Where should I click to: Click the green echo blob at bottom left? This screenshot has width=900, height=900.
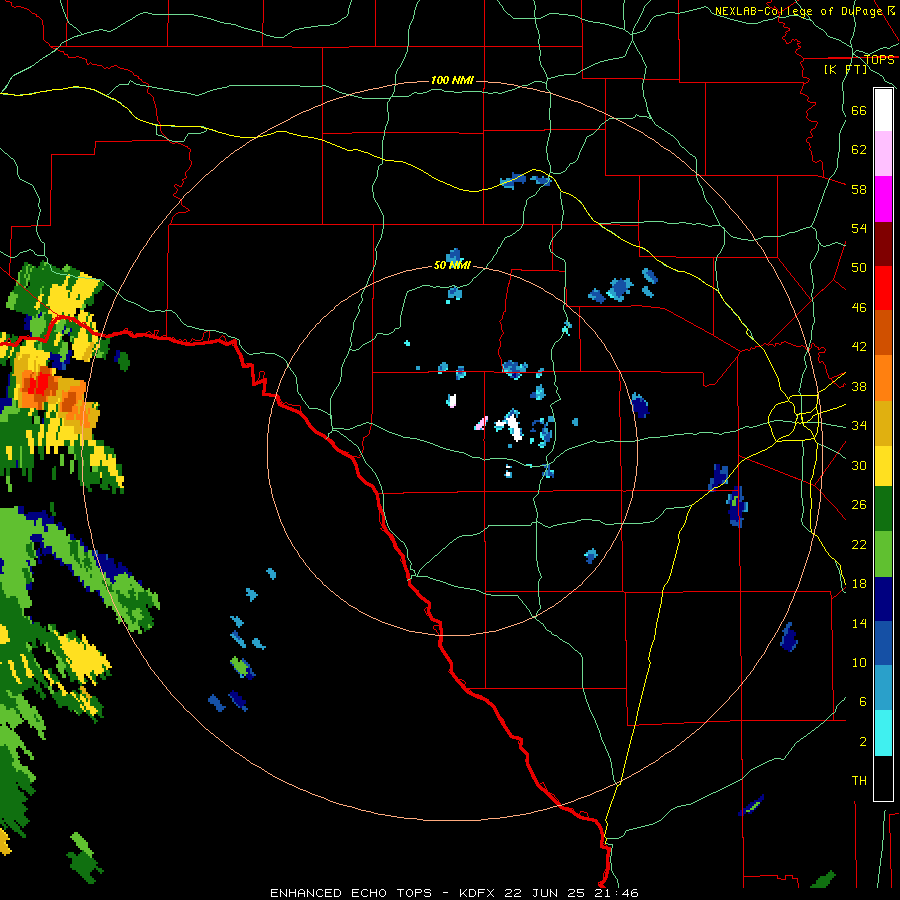84,858
